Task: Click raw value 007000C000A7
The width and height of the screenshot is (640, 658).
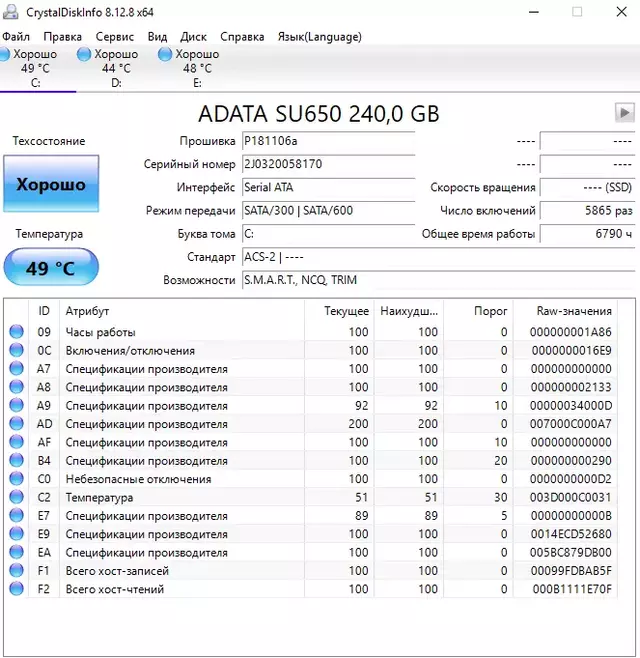Action: 571,424
